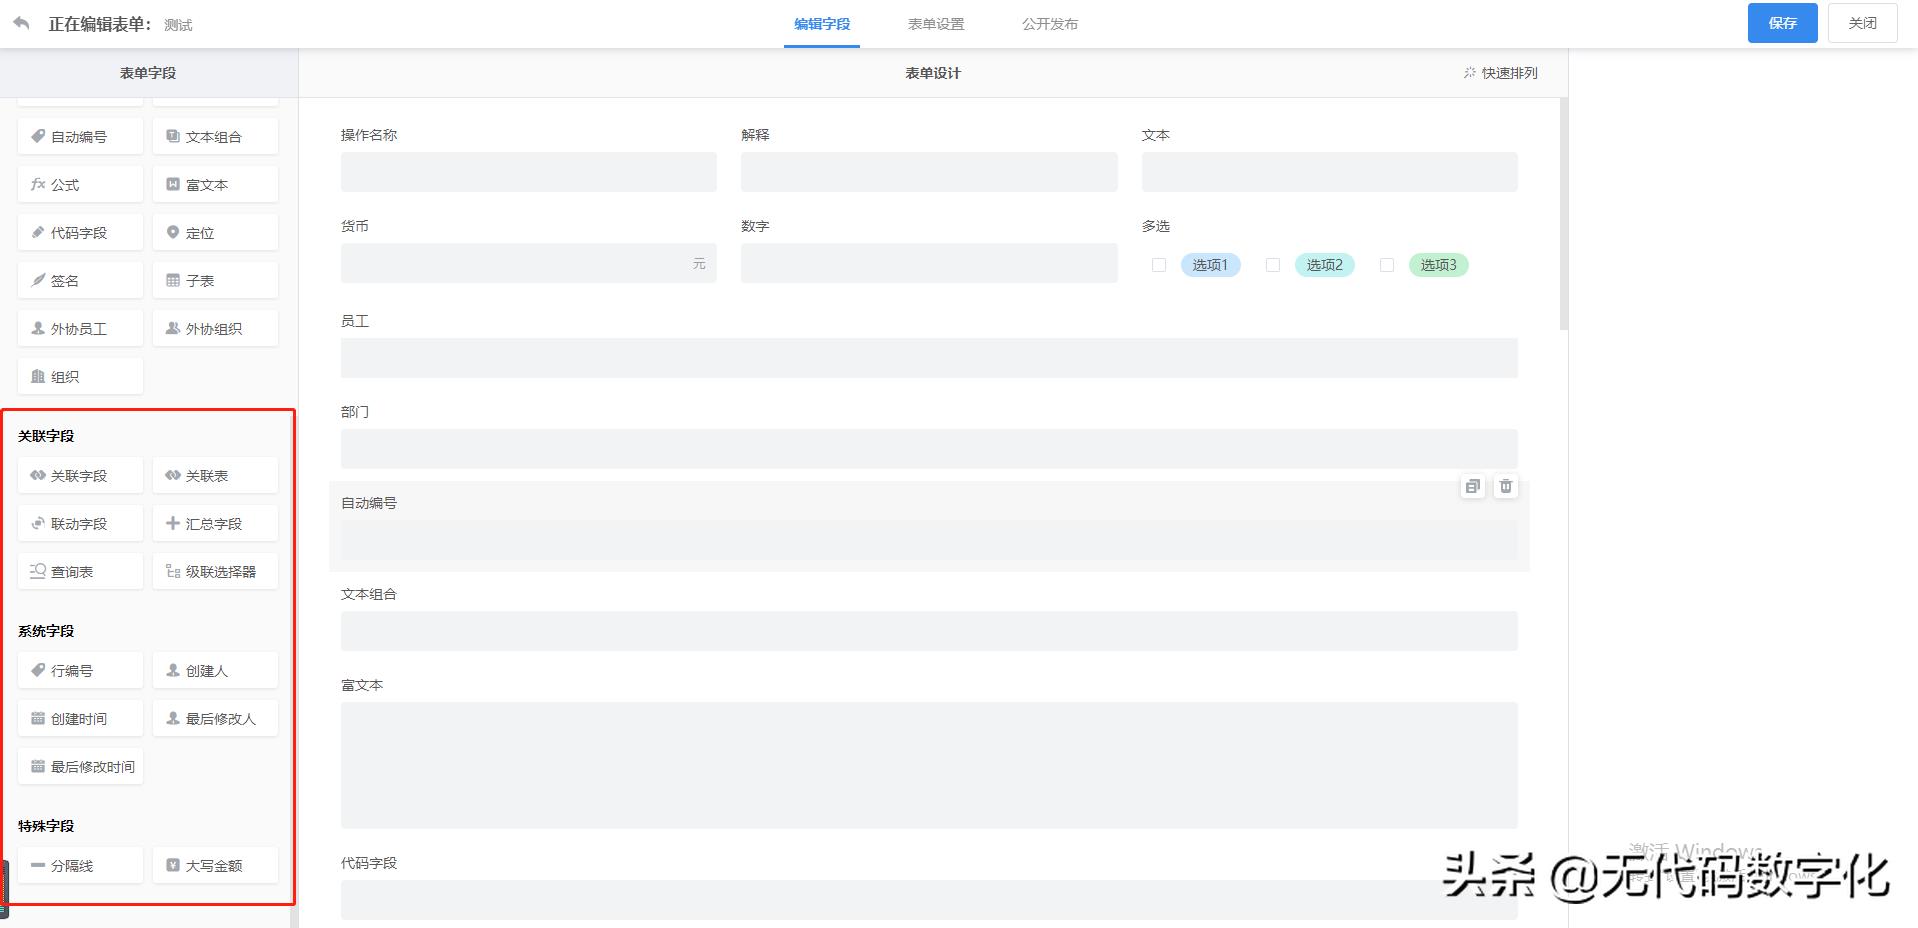This screenshot has height=928, width=1918.
Task: Choose the 代码字段 field type in the palette
Action: click(80, 233)
